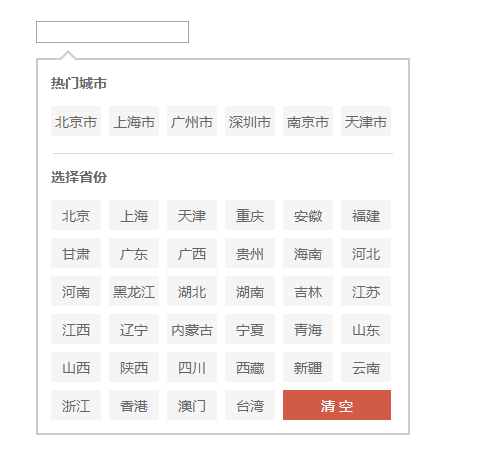Select 台湾 from province list
480x475 pixels.
point(250,405)
